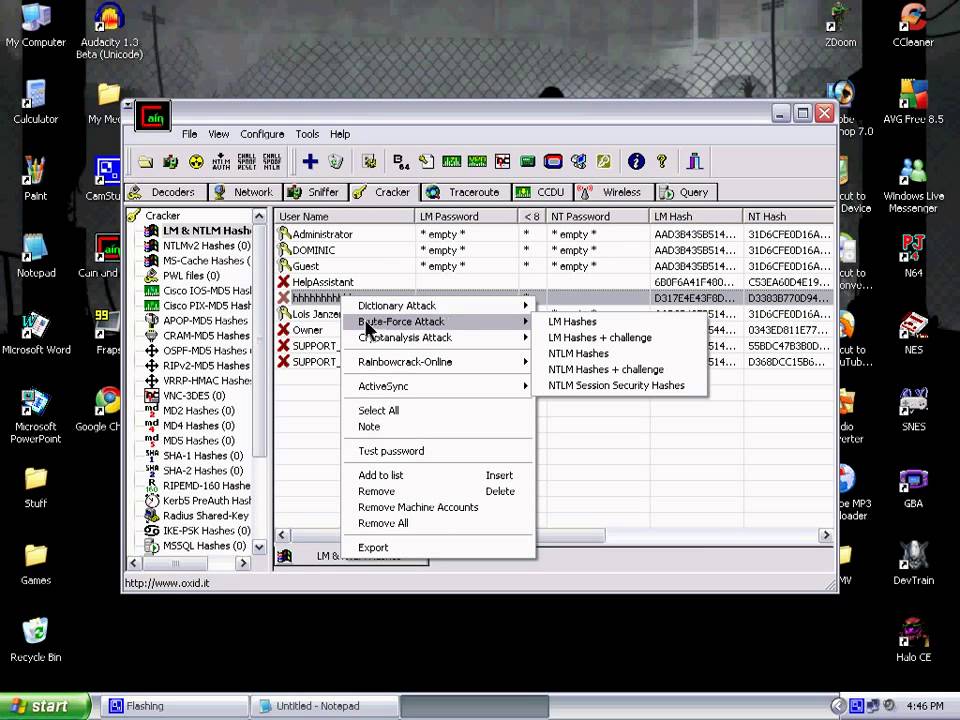Click the NTLM AUTH toolbar icon
The image size is (960, 720).
[221, 162]
